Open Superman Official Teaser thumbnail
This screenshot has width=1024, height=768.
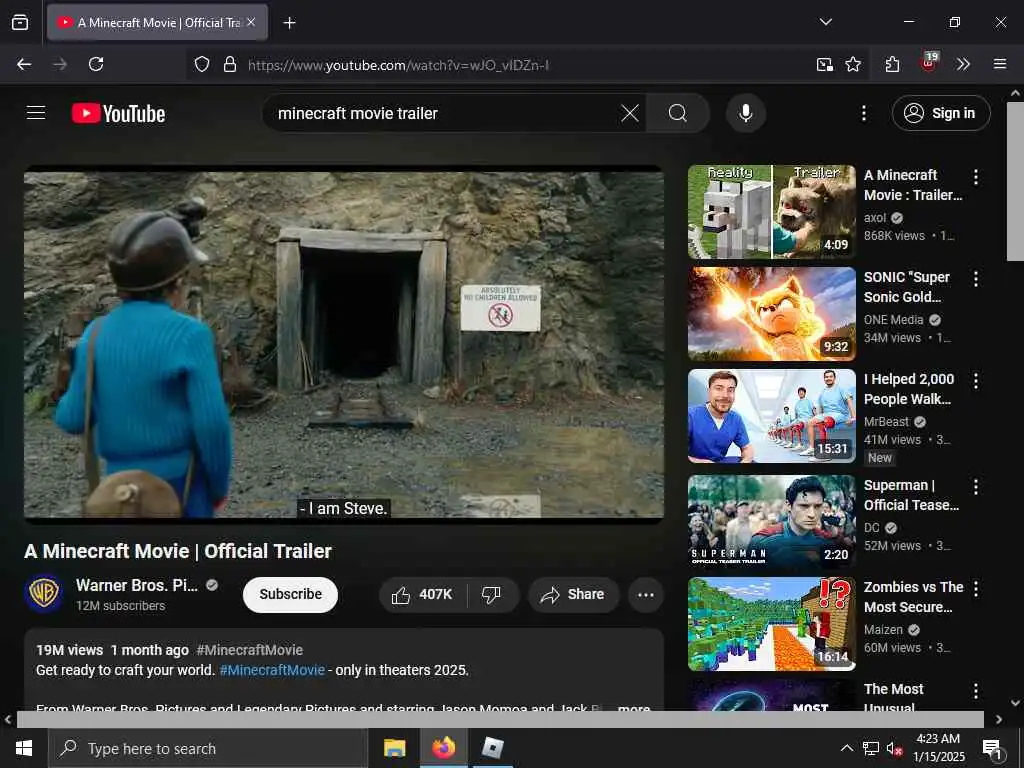[771, 522]
